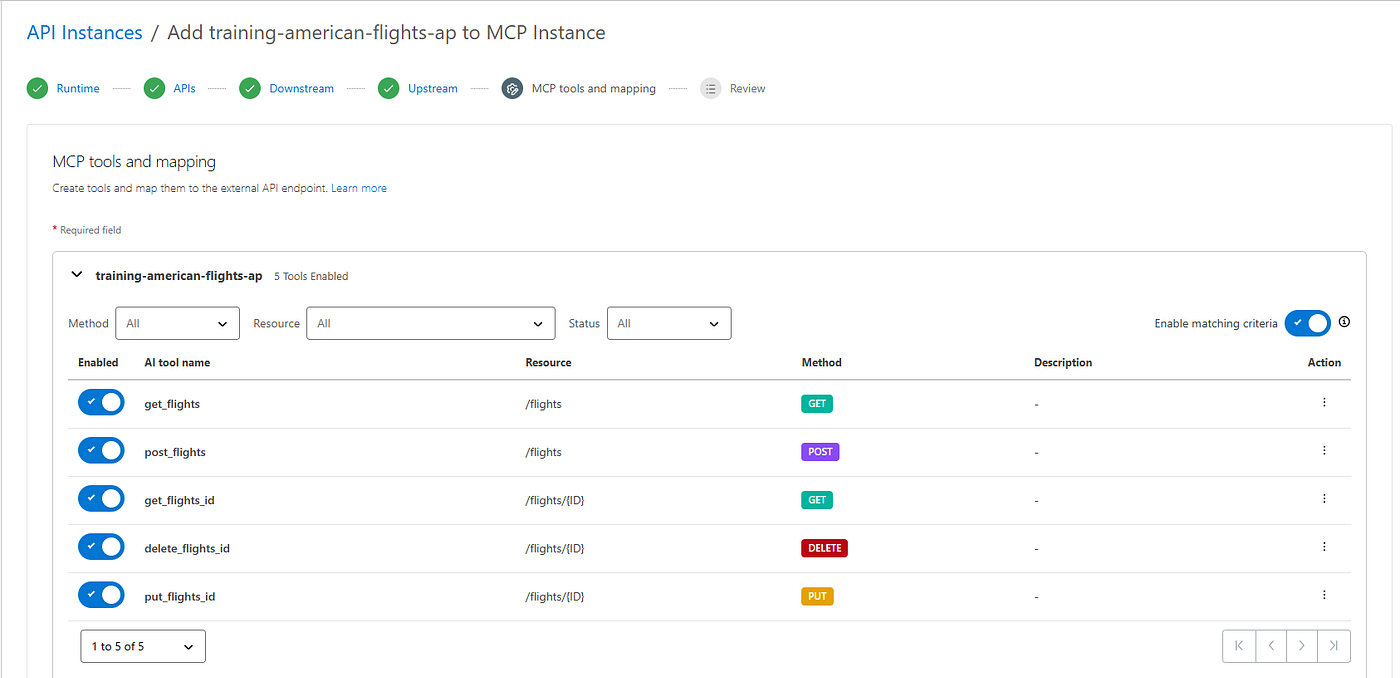Click the put_flights_id tool name
This screenshot has height=678, width=1400.
pyautogui.click(x=180, y=596)
